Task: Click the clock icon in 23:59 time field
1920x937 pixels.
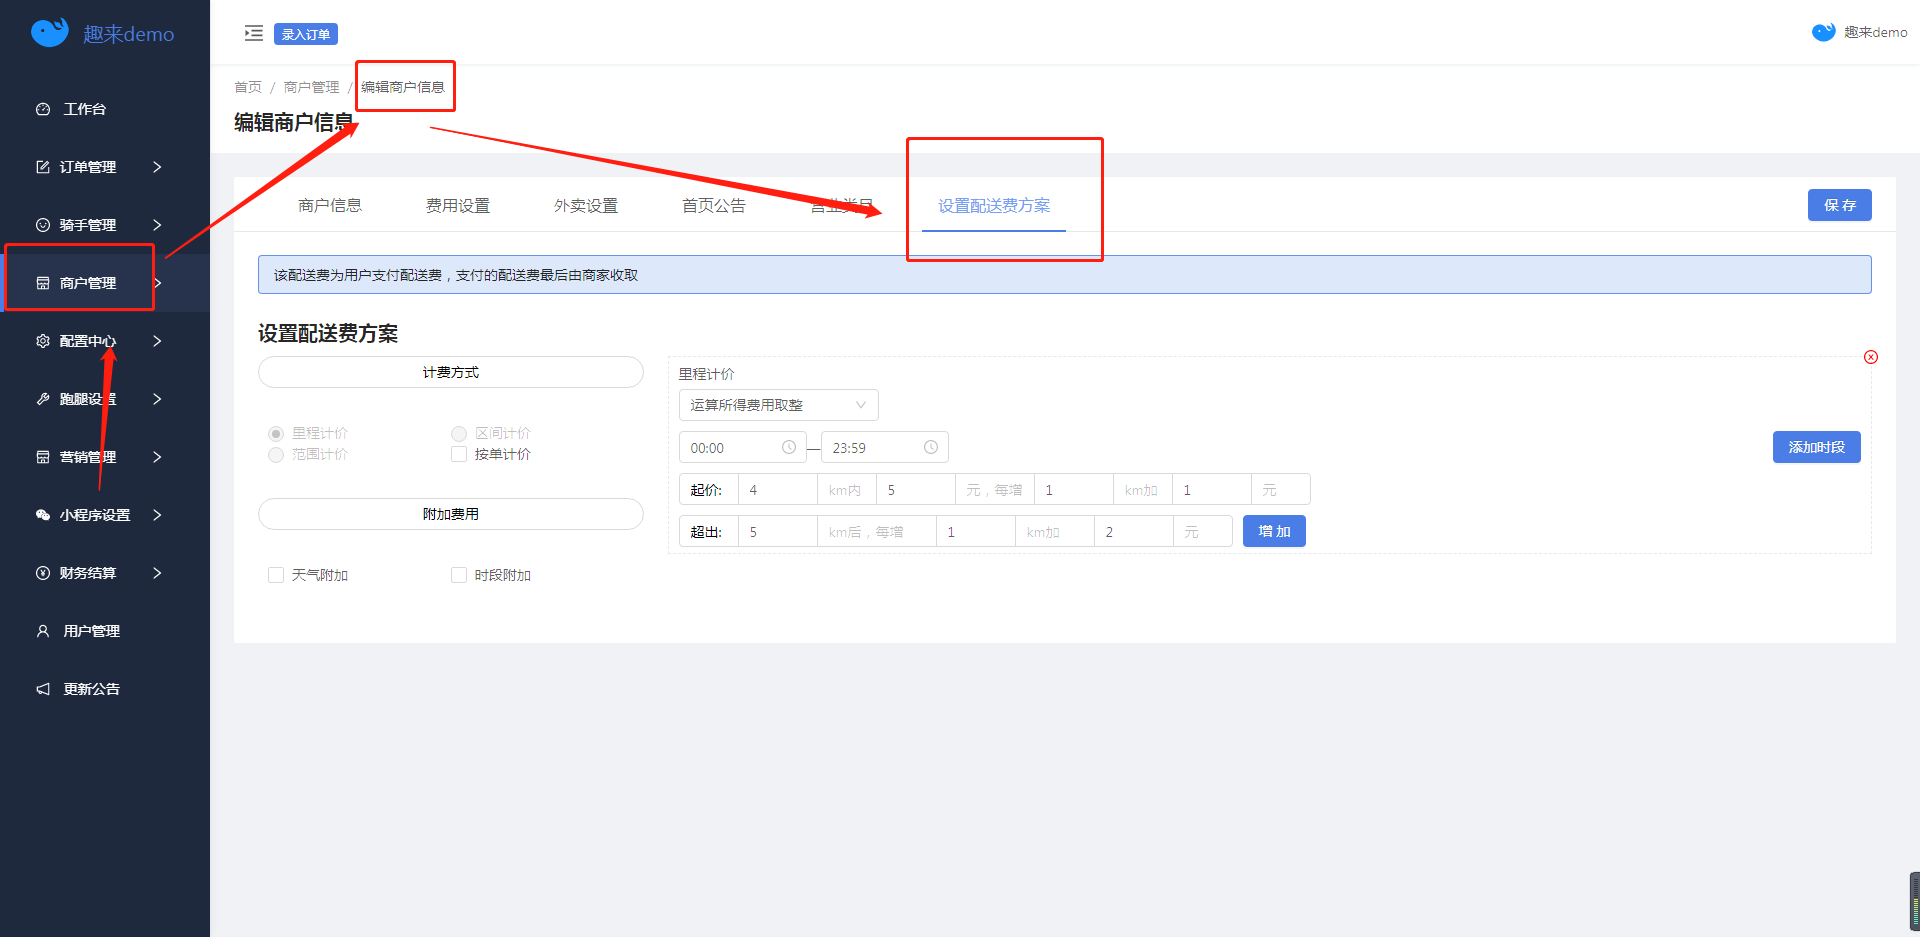Action: (931, 447)
